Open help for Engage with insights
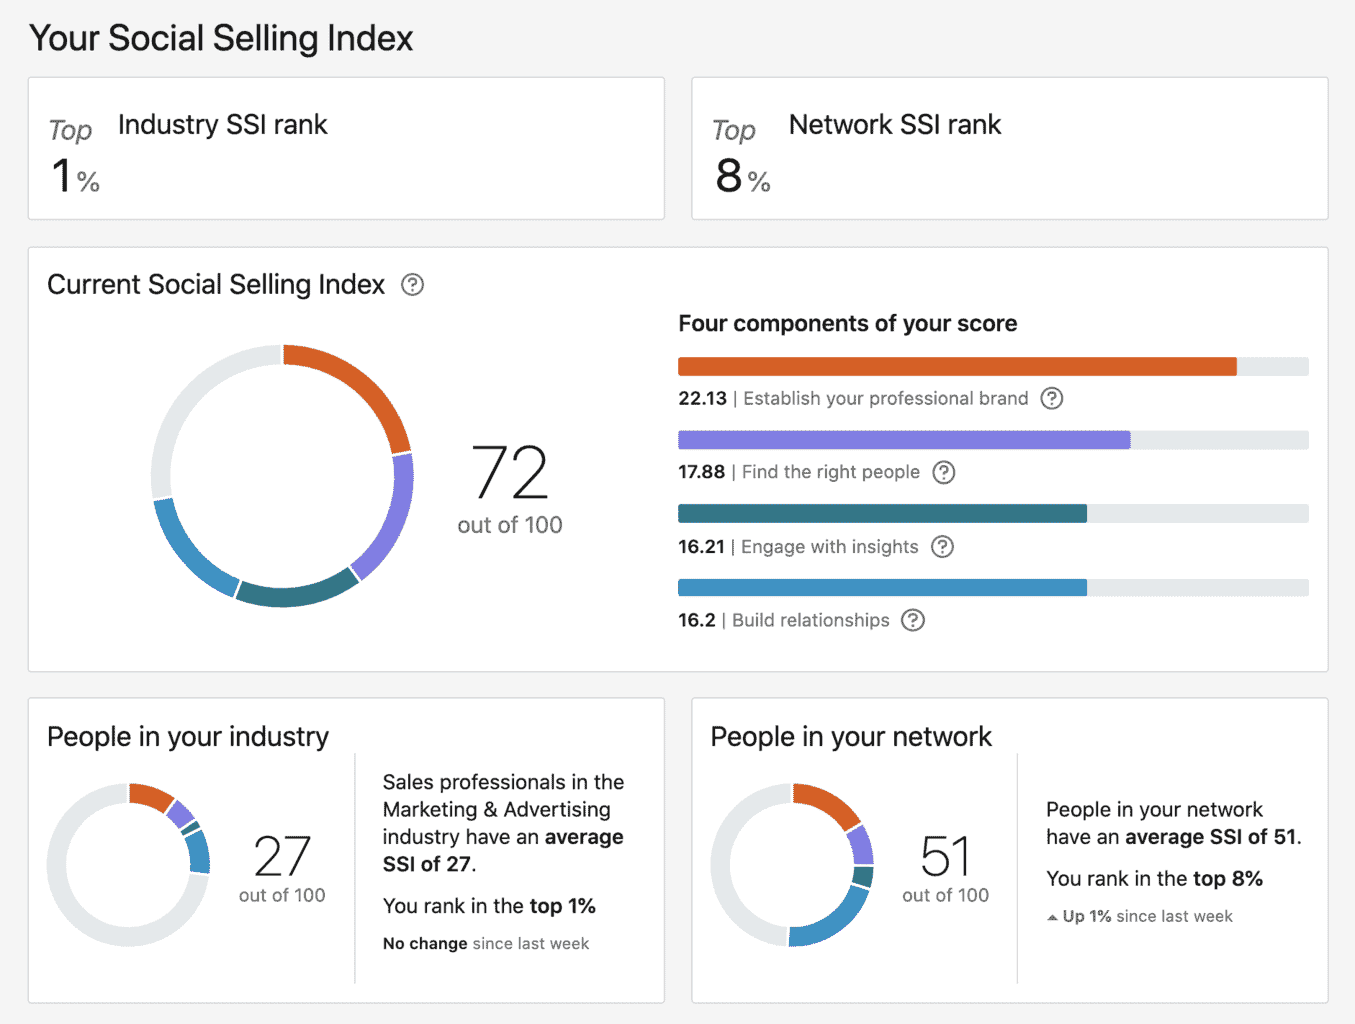 (942, 547)
